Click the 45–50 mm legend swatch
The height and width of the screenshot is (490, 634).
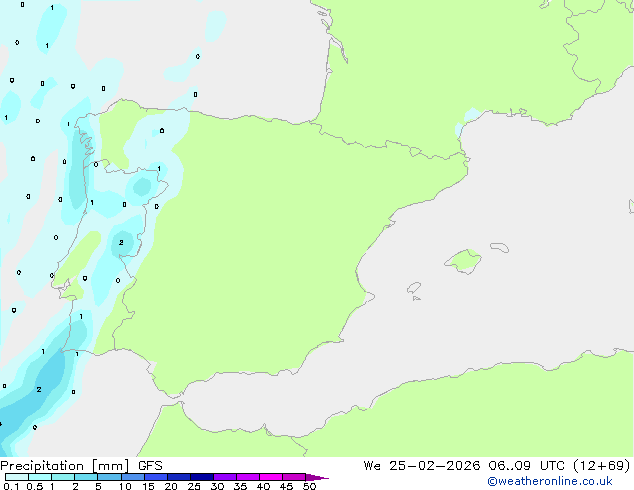pos(294,477)
